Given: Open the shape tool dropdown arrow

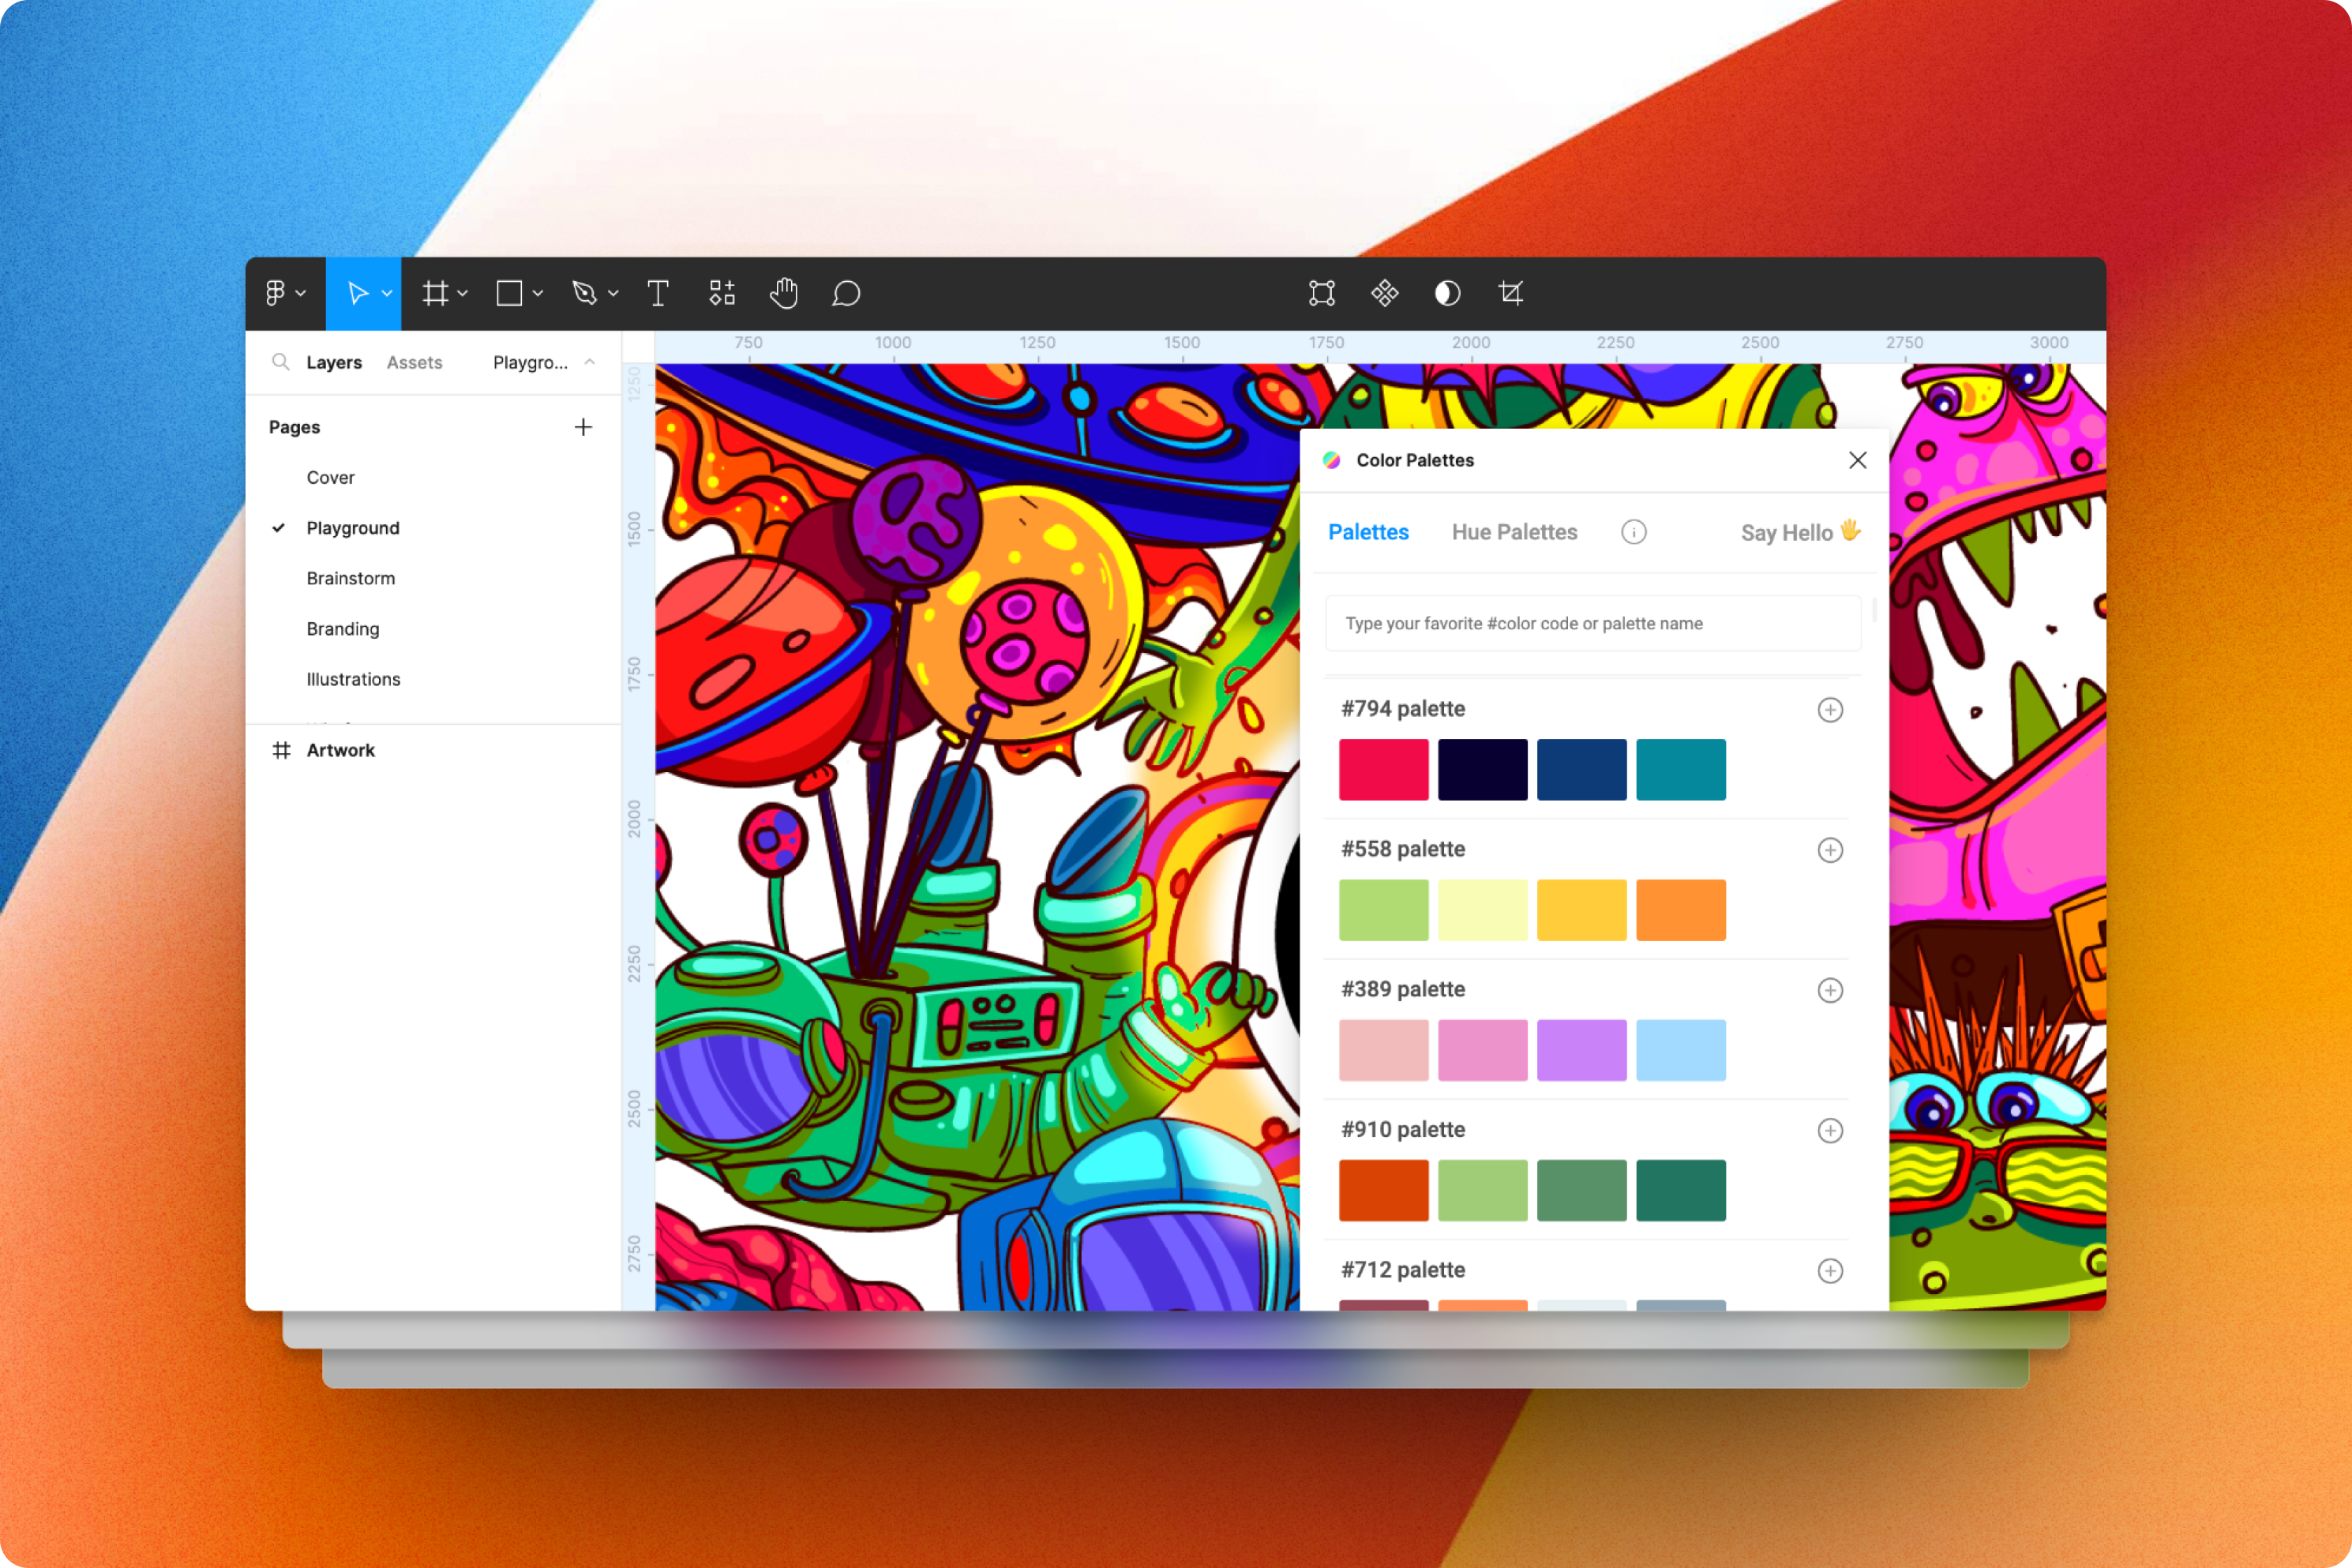Looking at the screenshot, I should tap(538, 293).
